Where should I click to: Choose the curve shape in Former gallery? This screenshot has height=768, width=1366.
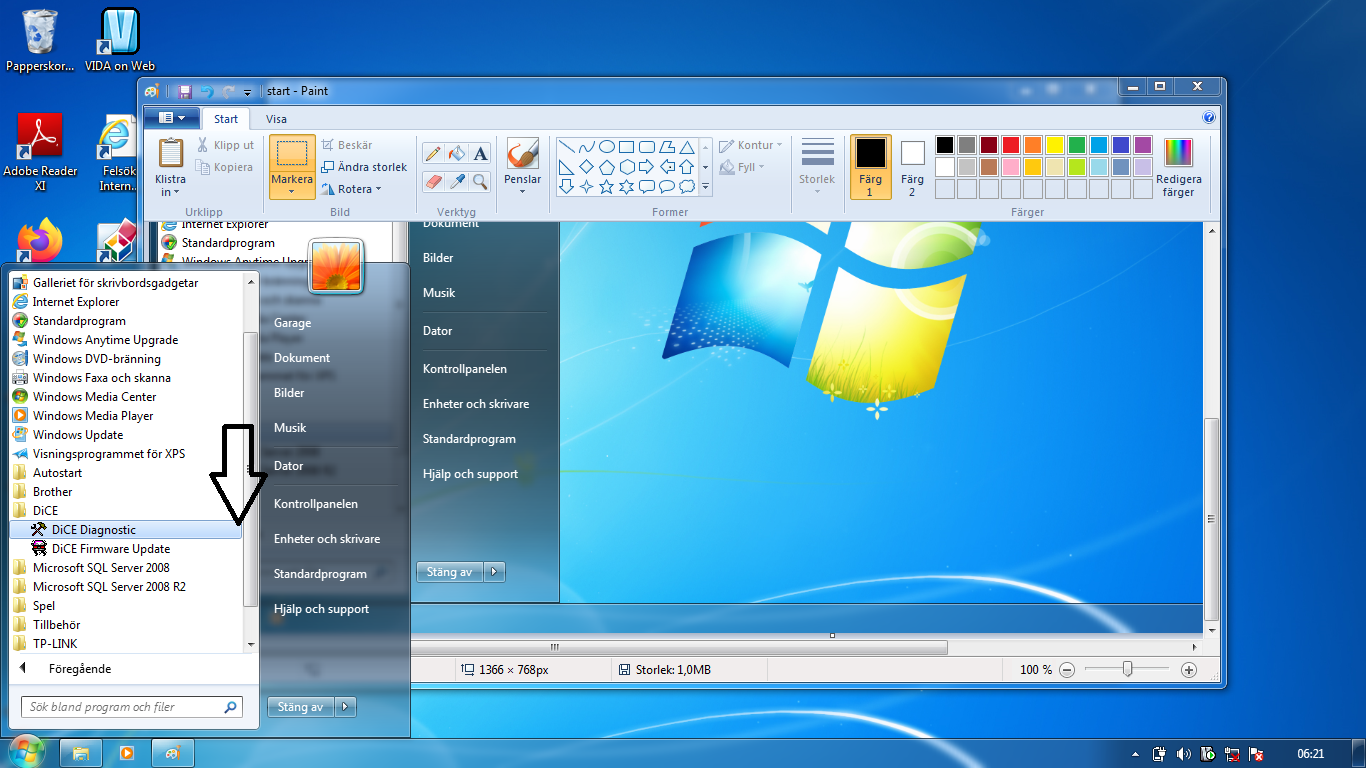tap(587, 146)
